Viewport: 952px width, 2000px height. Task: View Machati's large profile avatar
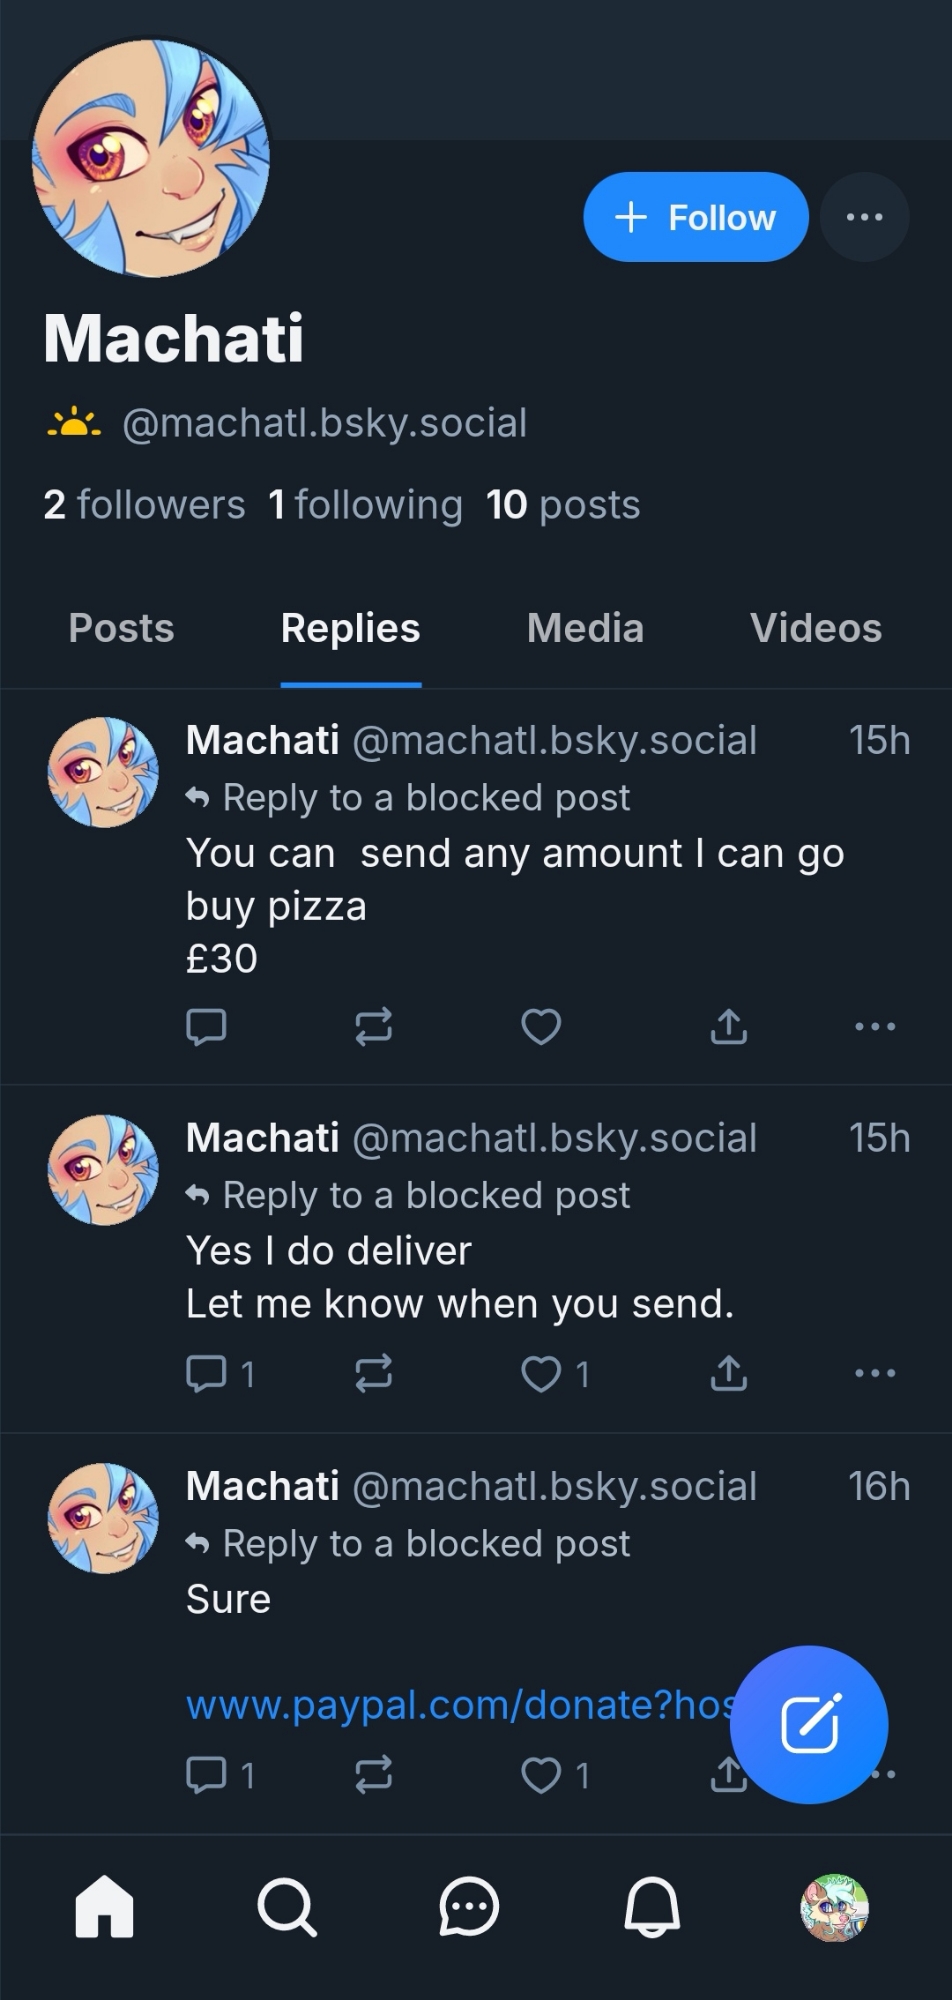tap(151, 158)
